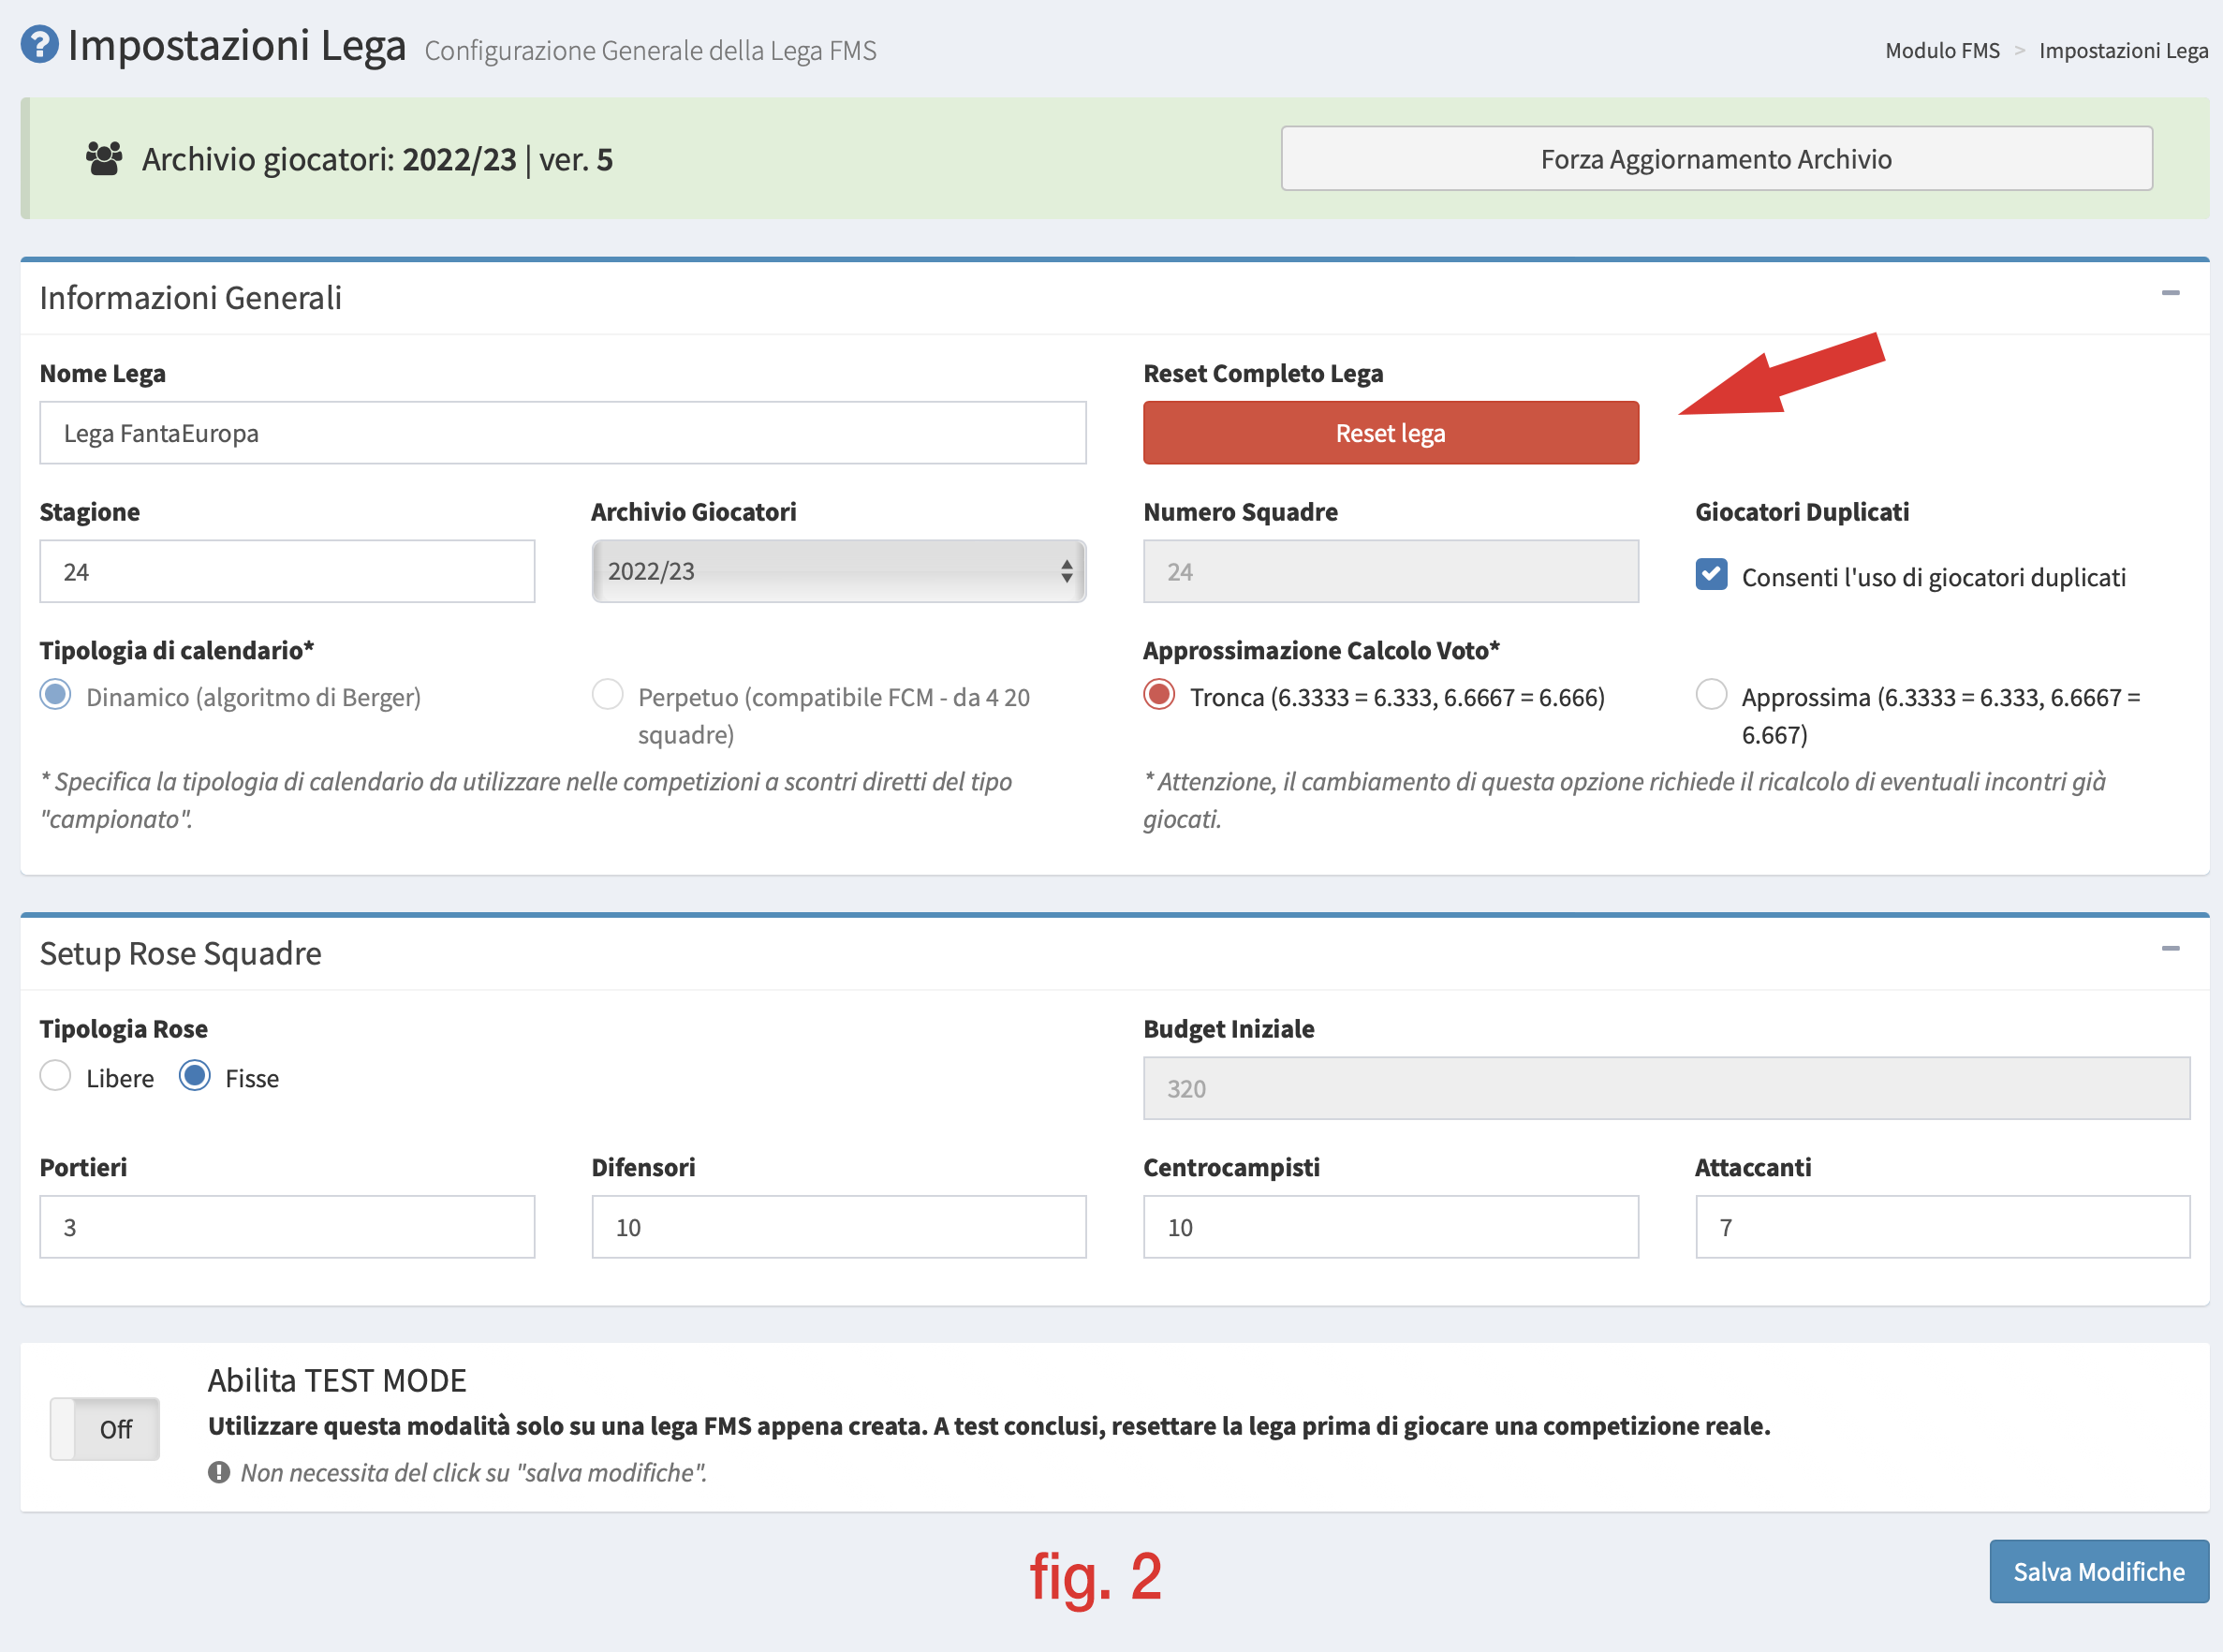Click Salva Modifiche button
Image resolution: width=2223 pixels, height=1652 pixels.
point(2098,1571)
